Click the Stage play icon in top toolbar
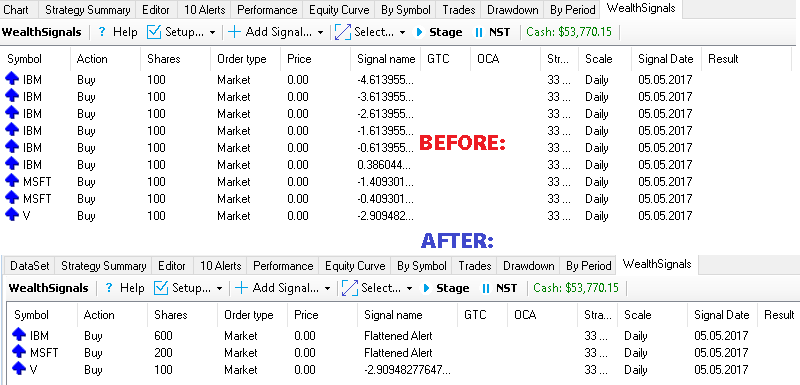The width and height of the screenshot is (800, 385). coord(420,32)
